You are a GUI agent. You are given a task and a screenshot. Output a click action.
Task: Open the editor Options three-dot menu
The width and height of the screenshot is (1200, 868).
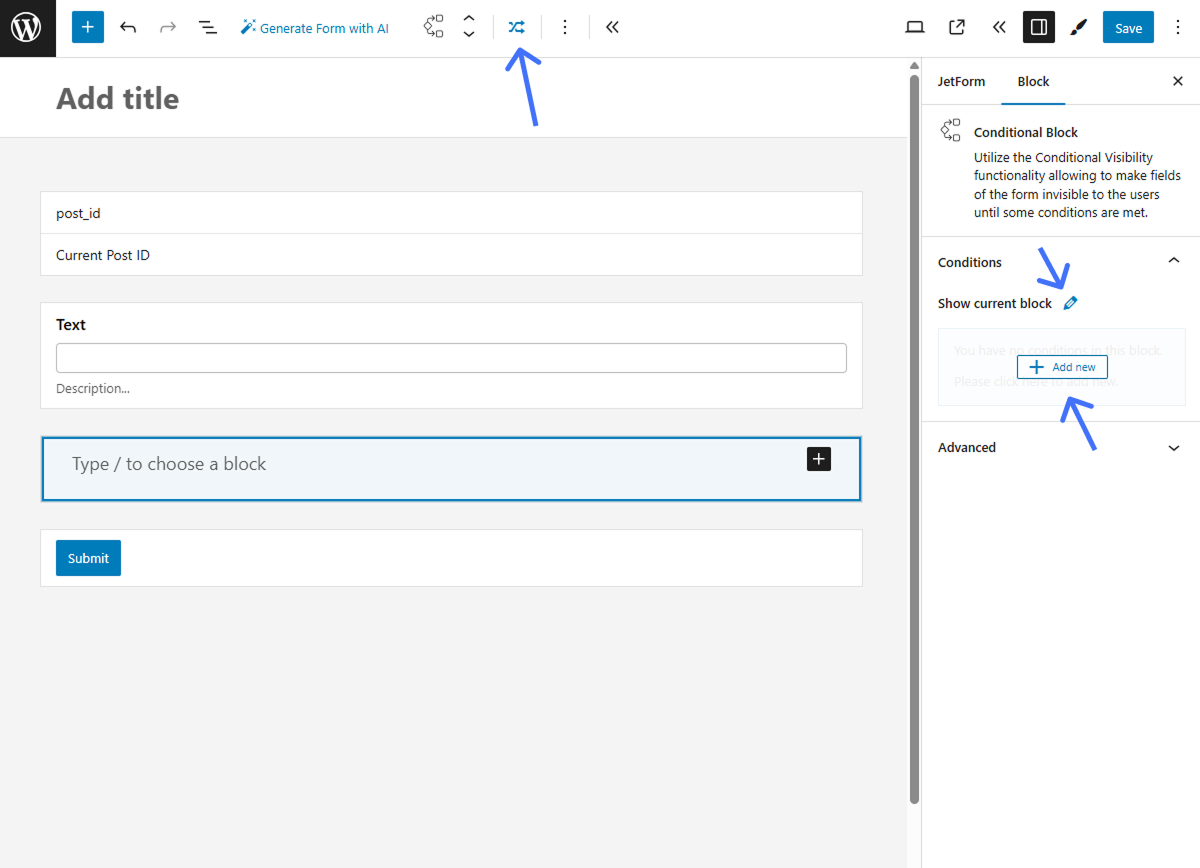(x=1178, y=27)
